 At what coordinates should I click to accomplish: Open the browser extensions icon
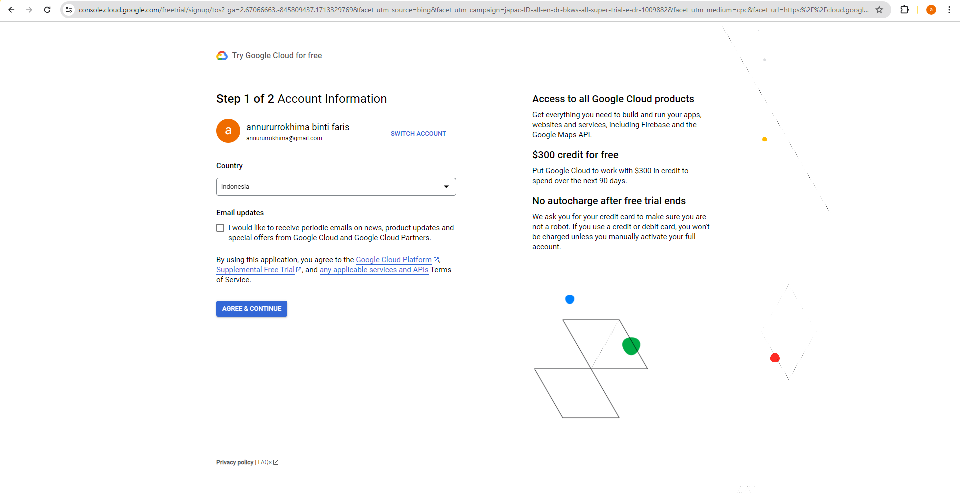point(906,10)
